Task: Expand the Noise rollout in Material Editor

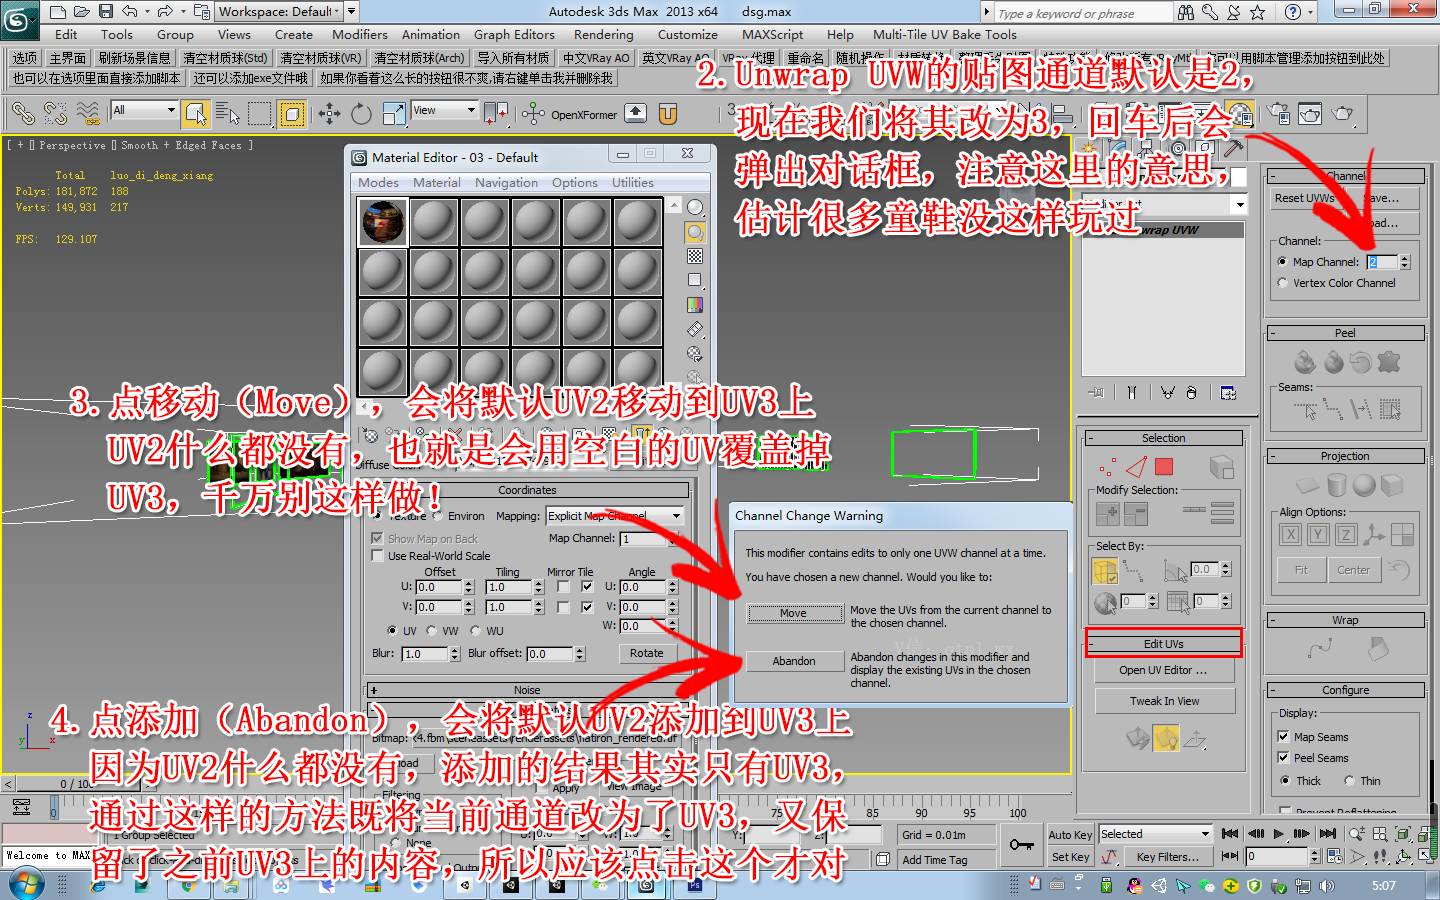Action: click(527, 690)
